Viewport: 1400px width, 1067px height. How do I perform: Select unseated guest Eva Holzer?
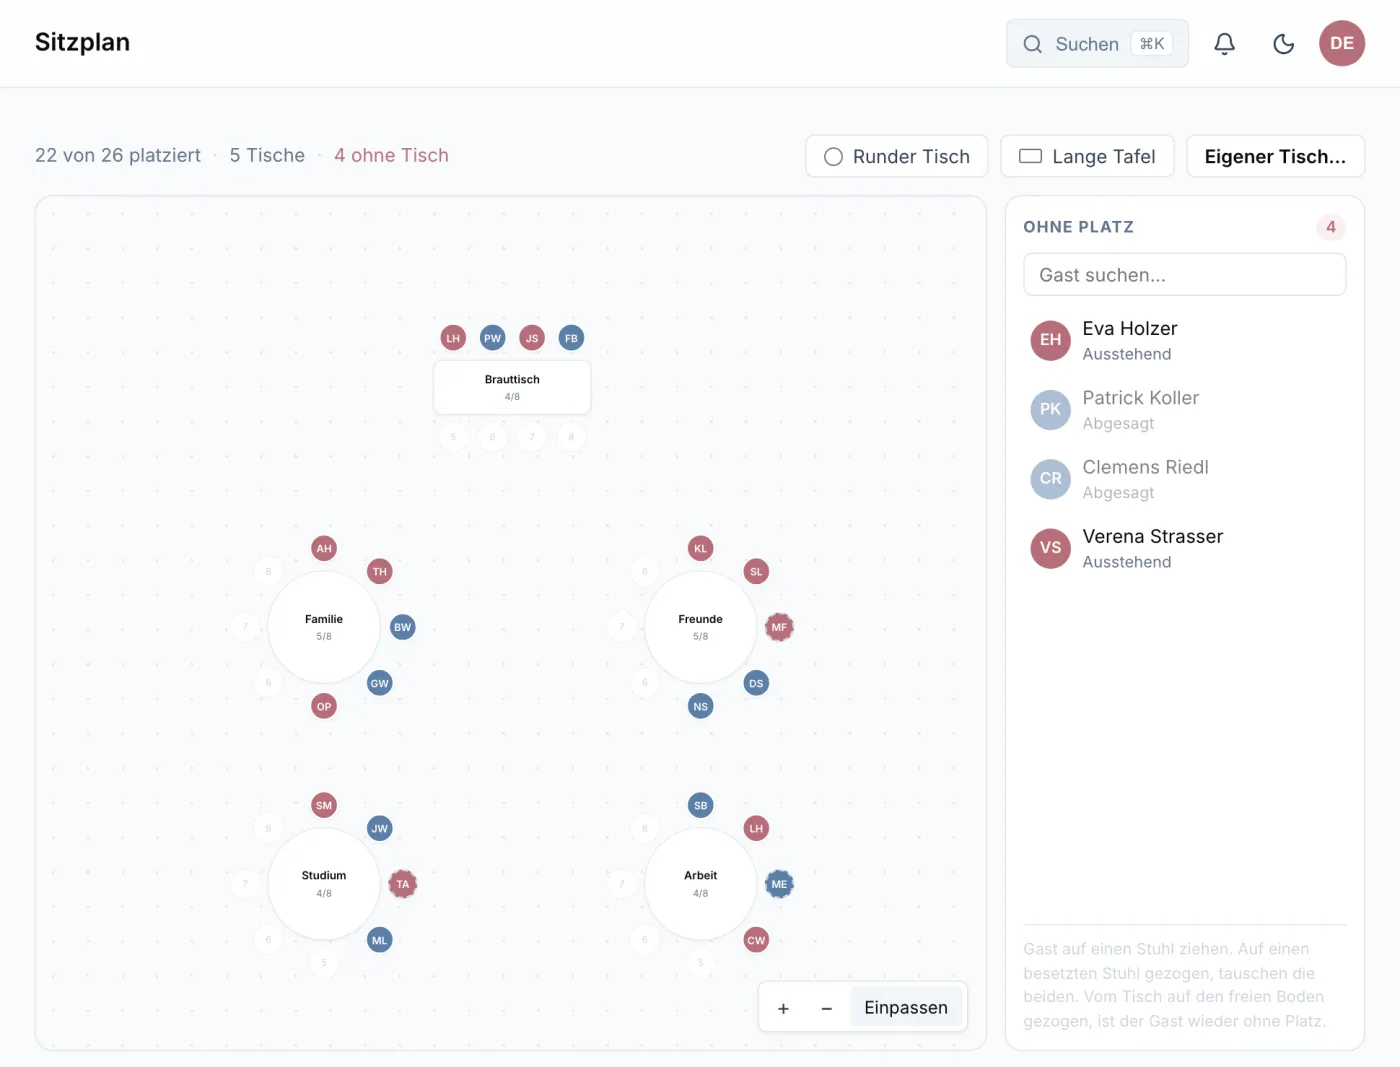point(1185,340)
